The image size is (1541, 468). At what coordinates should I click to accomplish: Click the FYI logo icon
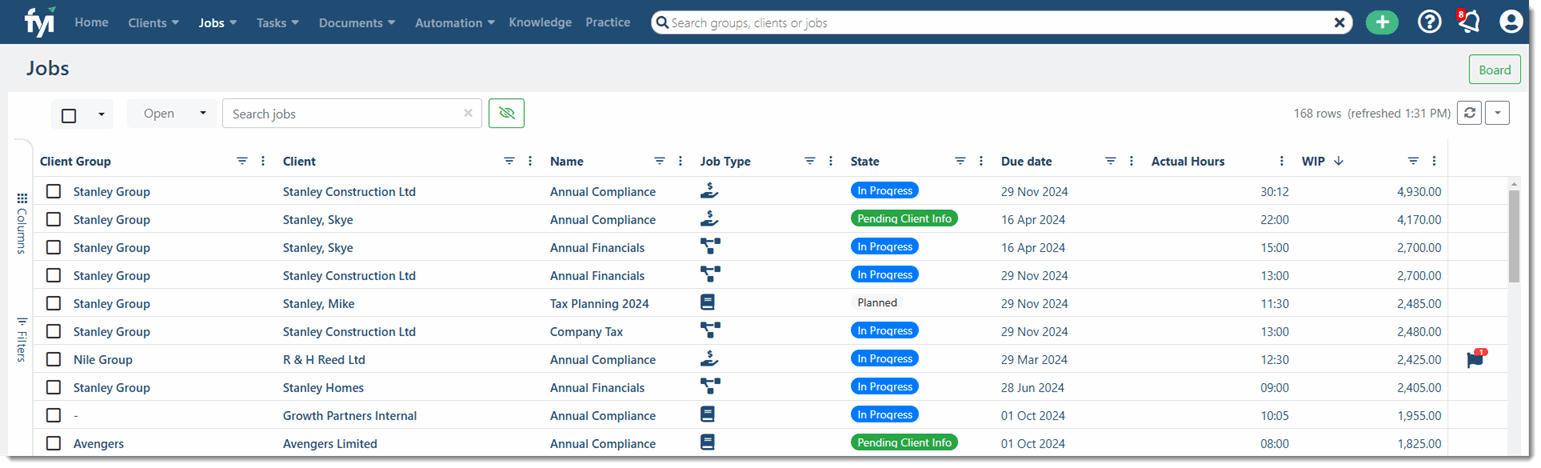40,21
